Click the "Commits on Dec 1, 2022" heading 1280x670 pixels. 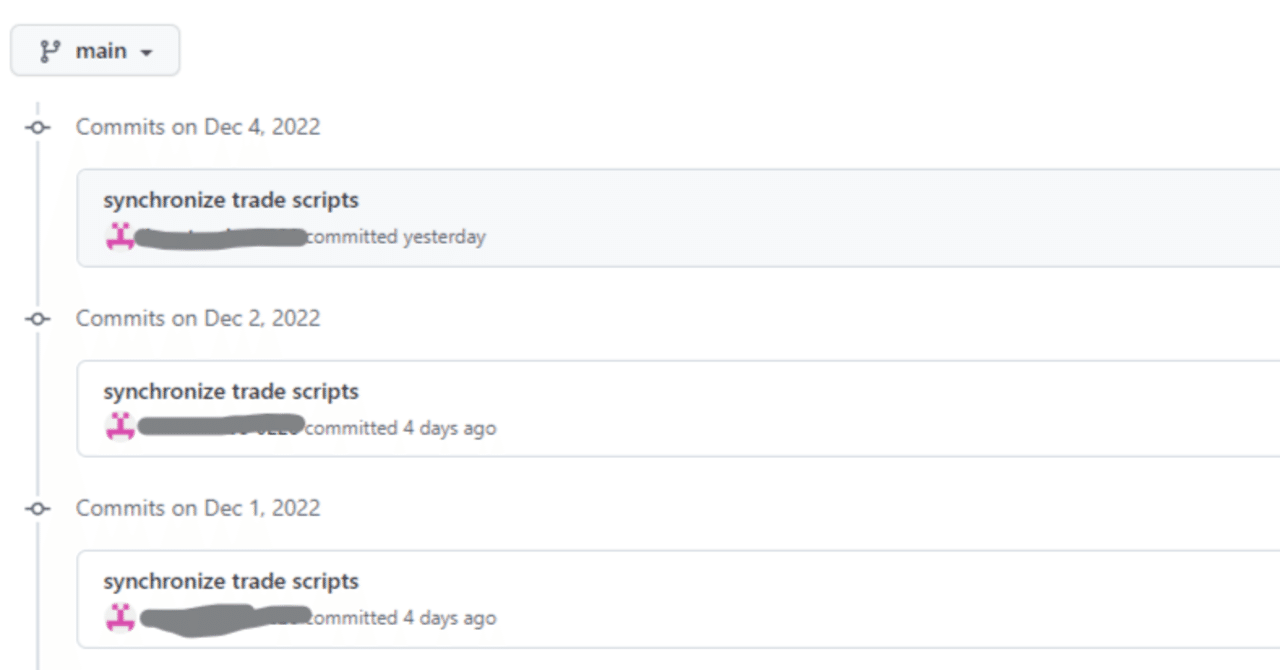coord(198,508)
